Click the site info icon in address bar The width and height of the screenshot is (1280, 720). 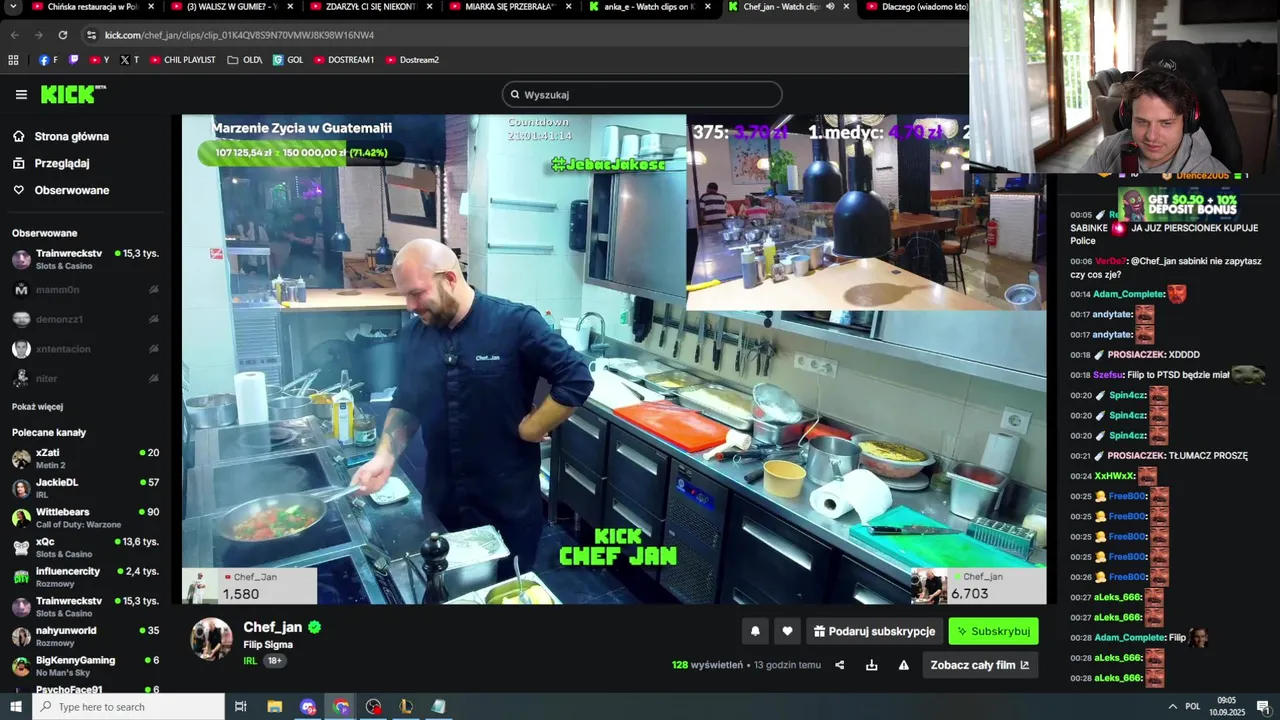click(x=91, y=35)
